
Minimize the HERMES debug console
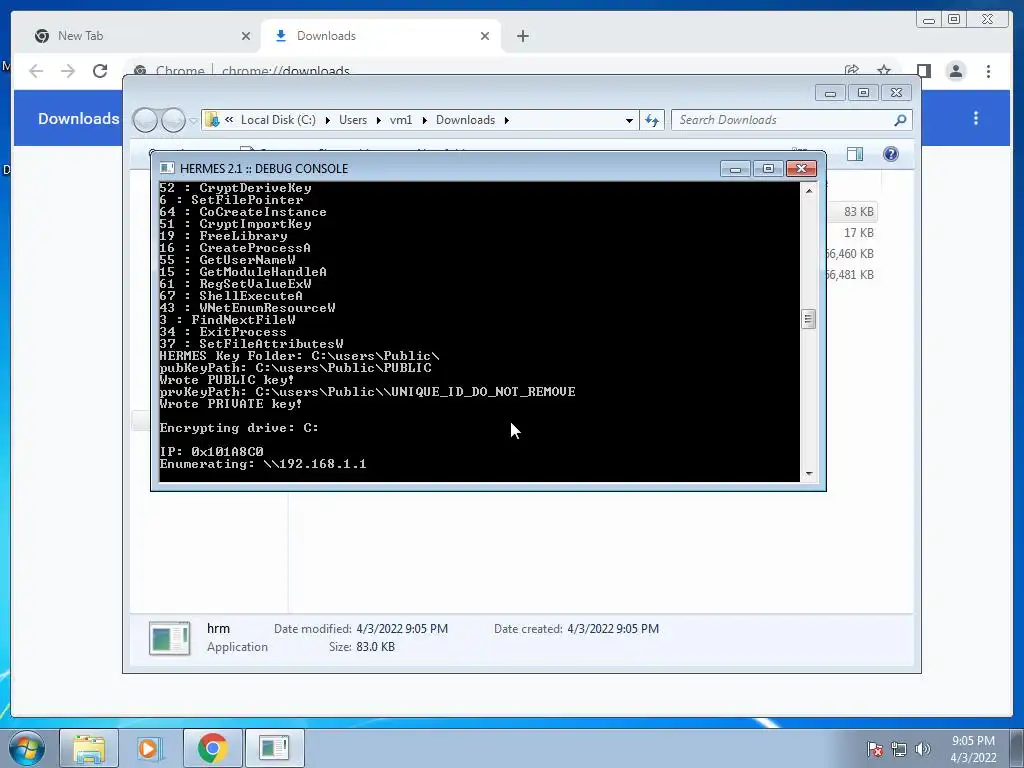(735, 169)
